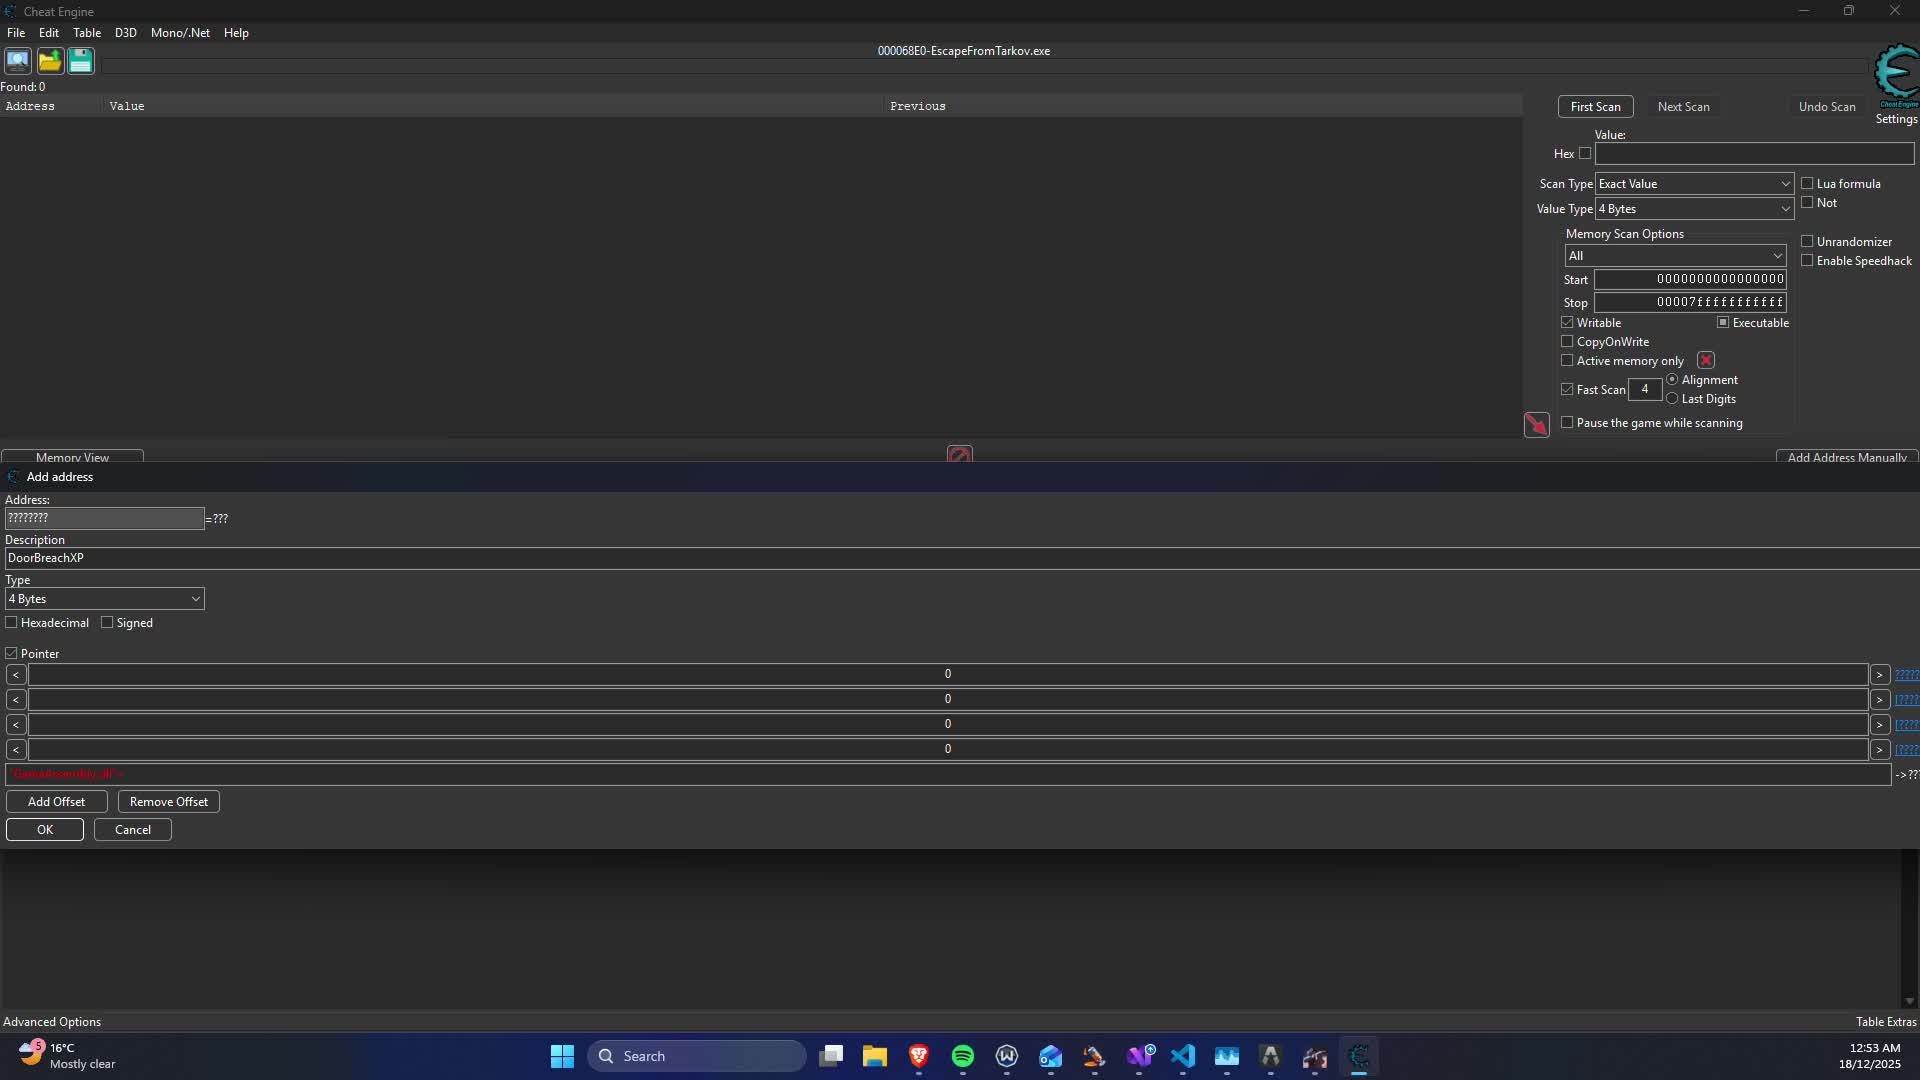Enable Active memory only checkbox
This screenshot has height=1080, width=1920.
pyautogui.click(x=1567, y=361)
